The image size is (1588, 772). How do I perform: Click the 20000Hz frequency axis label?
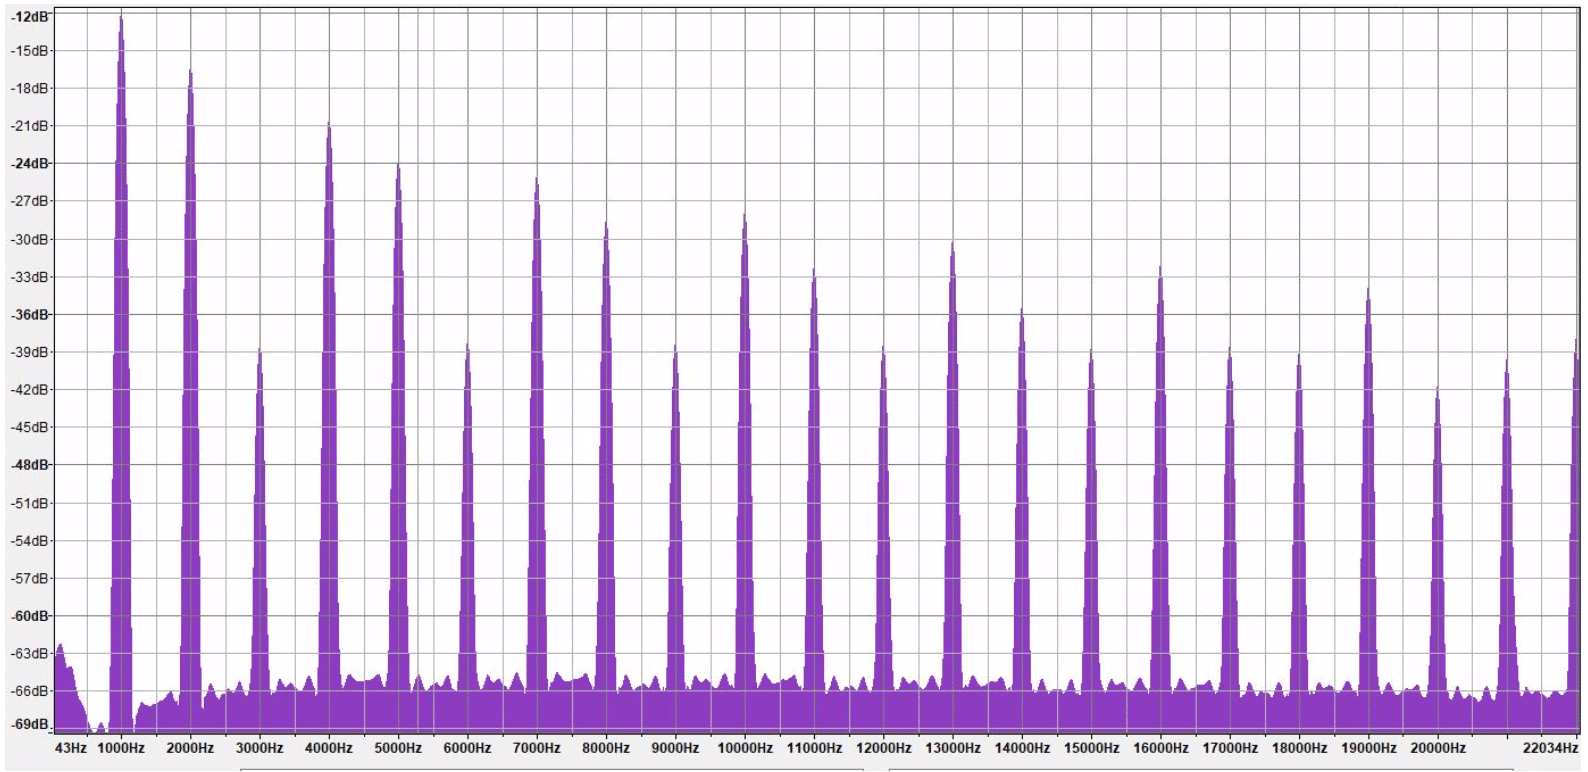[1438, 748]
